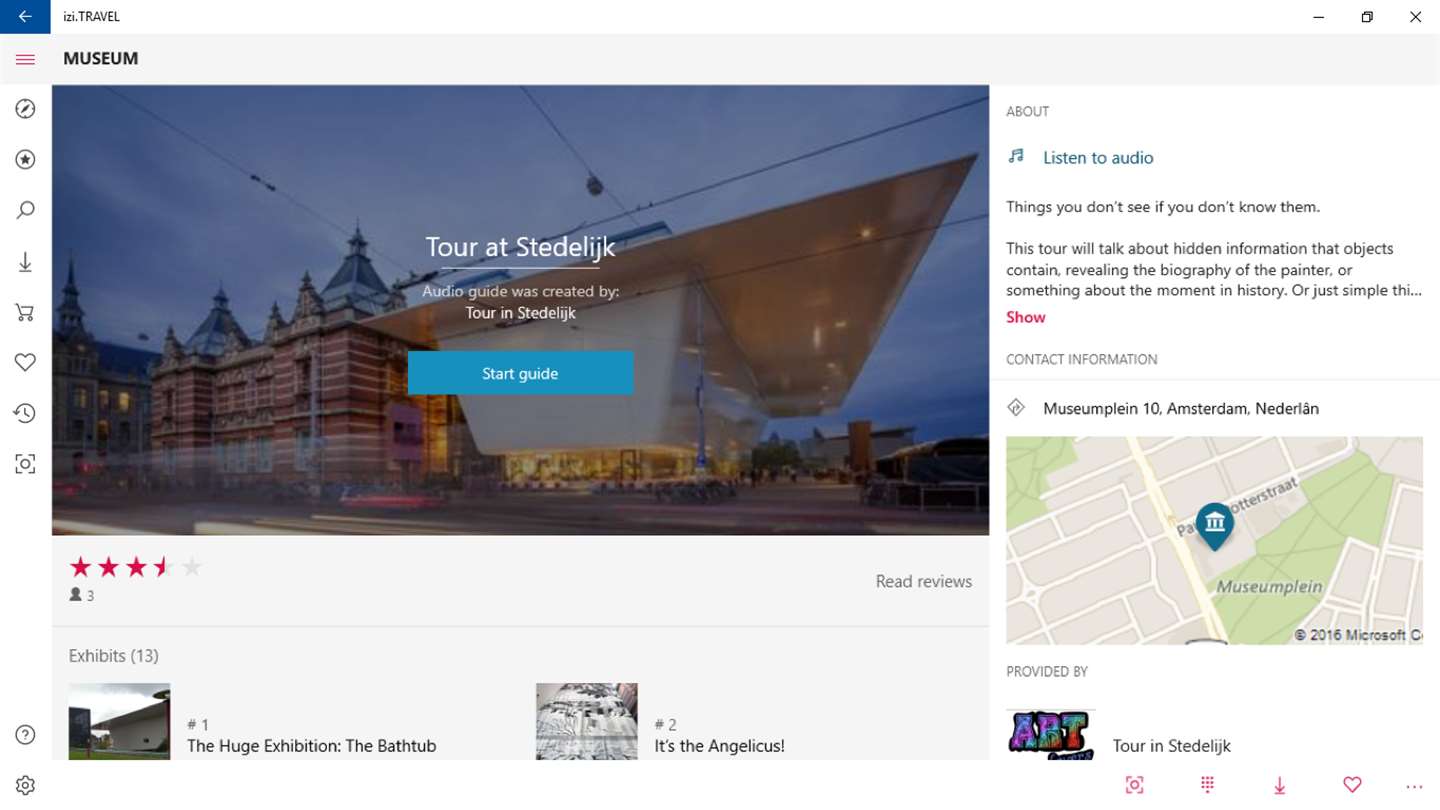Open search from the sidebar magnifier icon
The width and height of the screenshot is (1440, 810).
pos(25,210)
